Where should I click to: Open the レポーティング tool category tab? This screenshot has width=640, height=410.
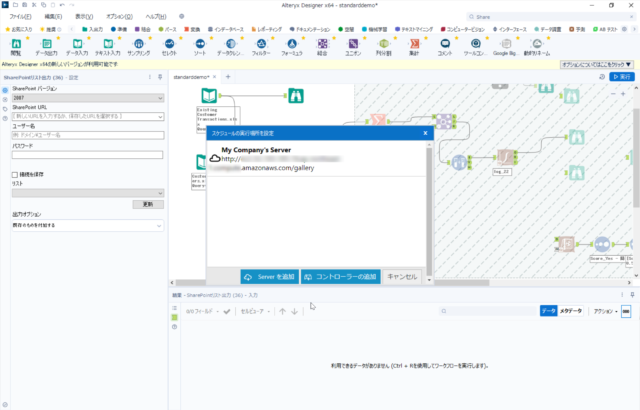pos(267,29)
